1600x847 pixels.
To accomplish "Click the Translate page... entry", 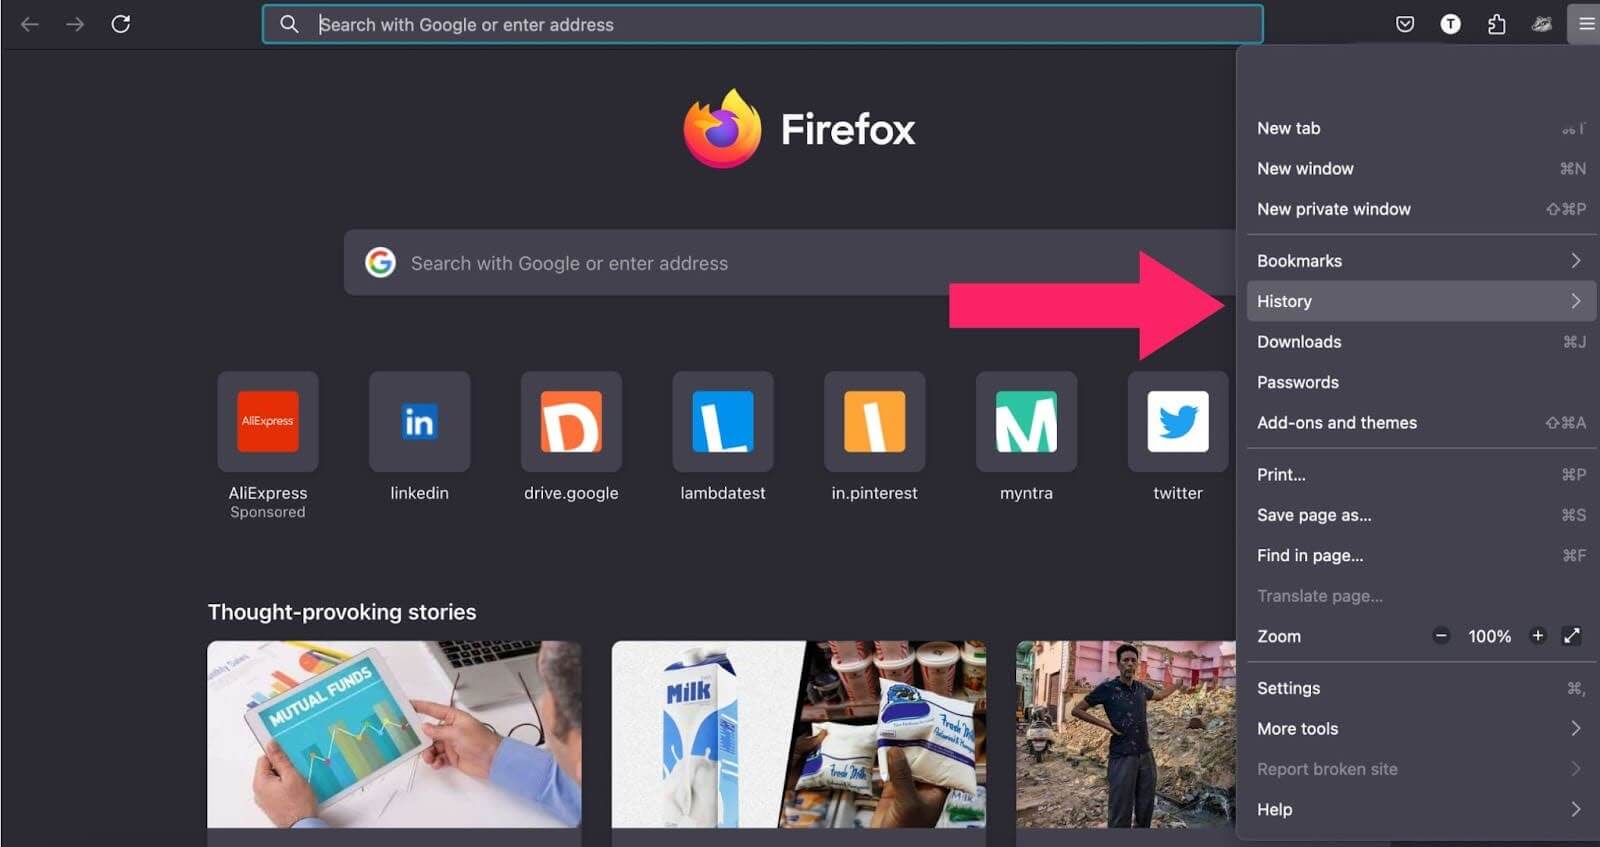I will (1421, 596).
